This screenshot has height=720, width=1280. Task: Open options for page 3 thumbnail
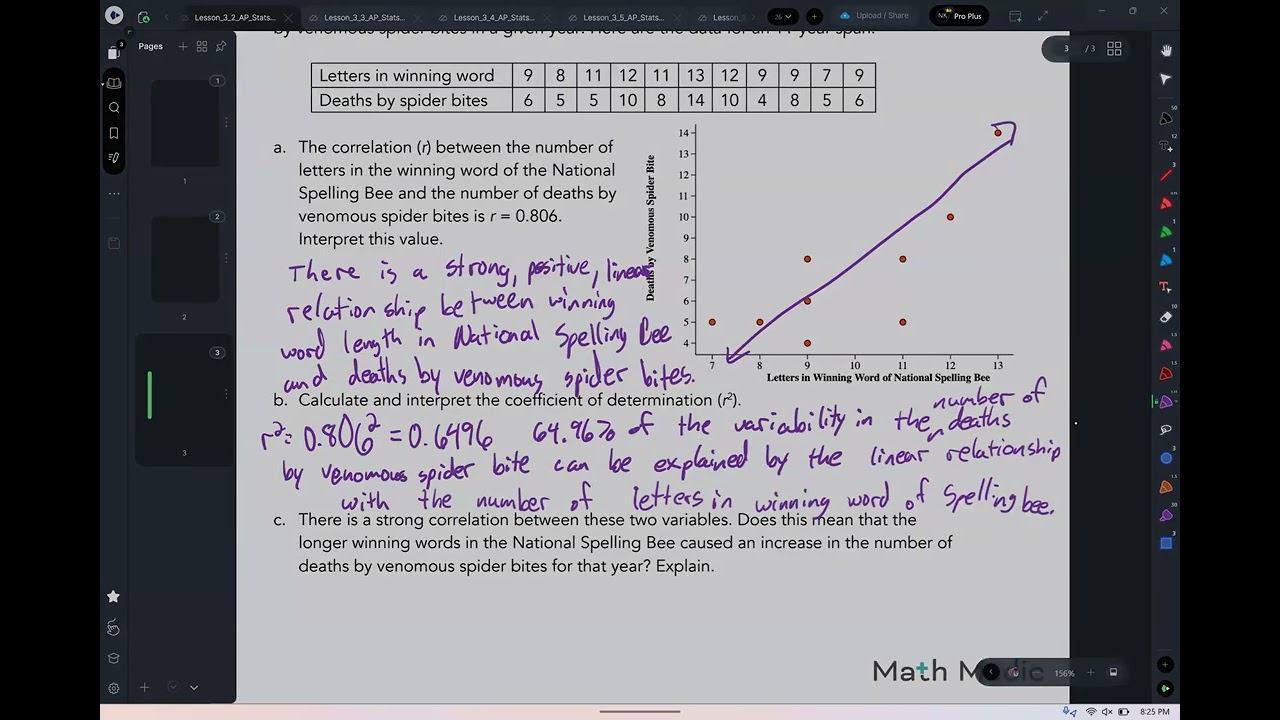tap(226, 394)
